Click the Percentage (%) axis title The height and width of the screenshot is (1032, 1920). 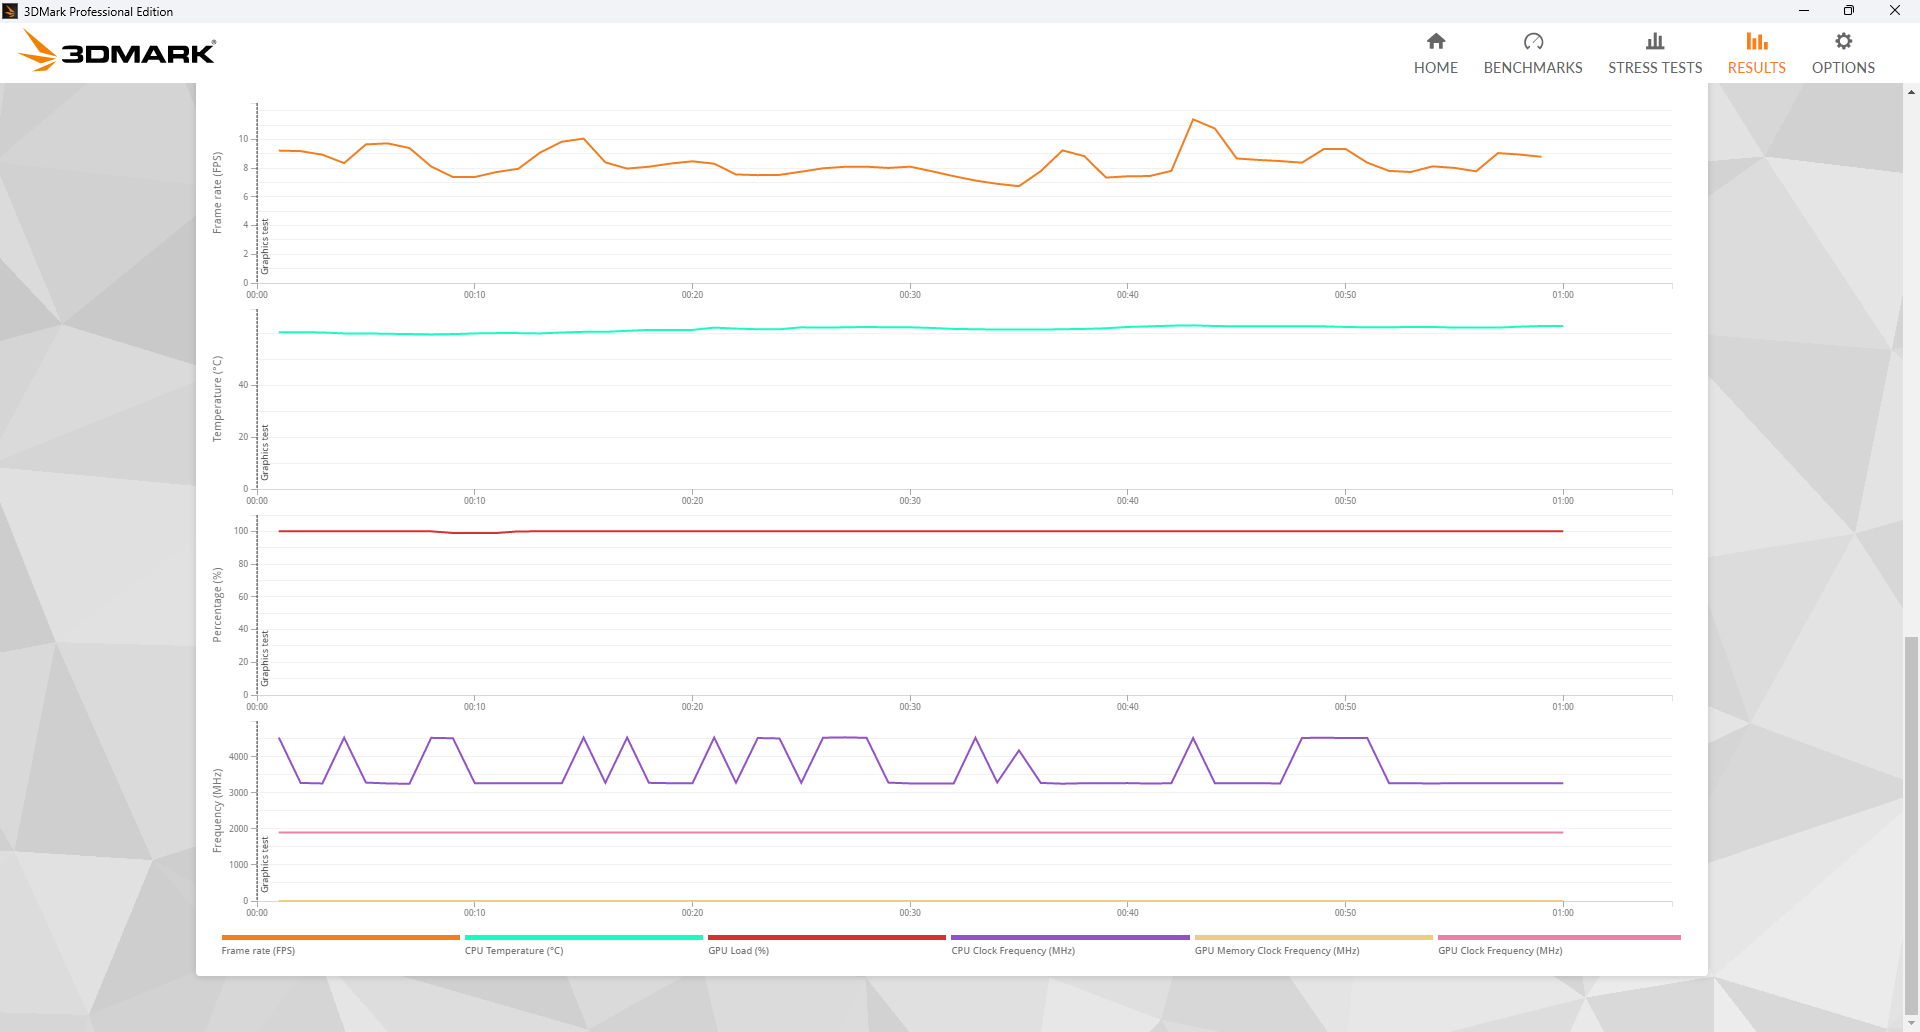point(217,605)
